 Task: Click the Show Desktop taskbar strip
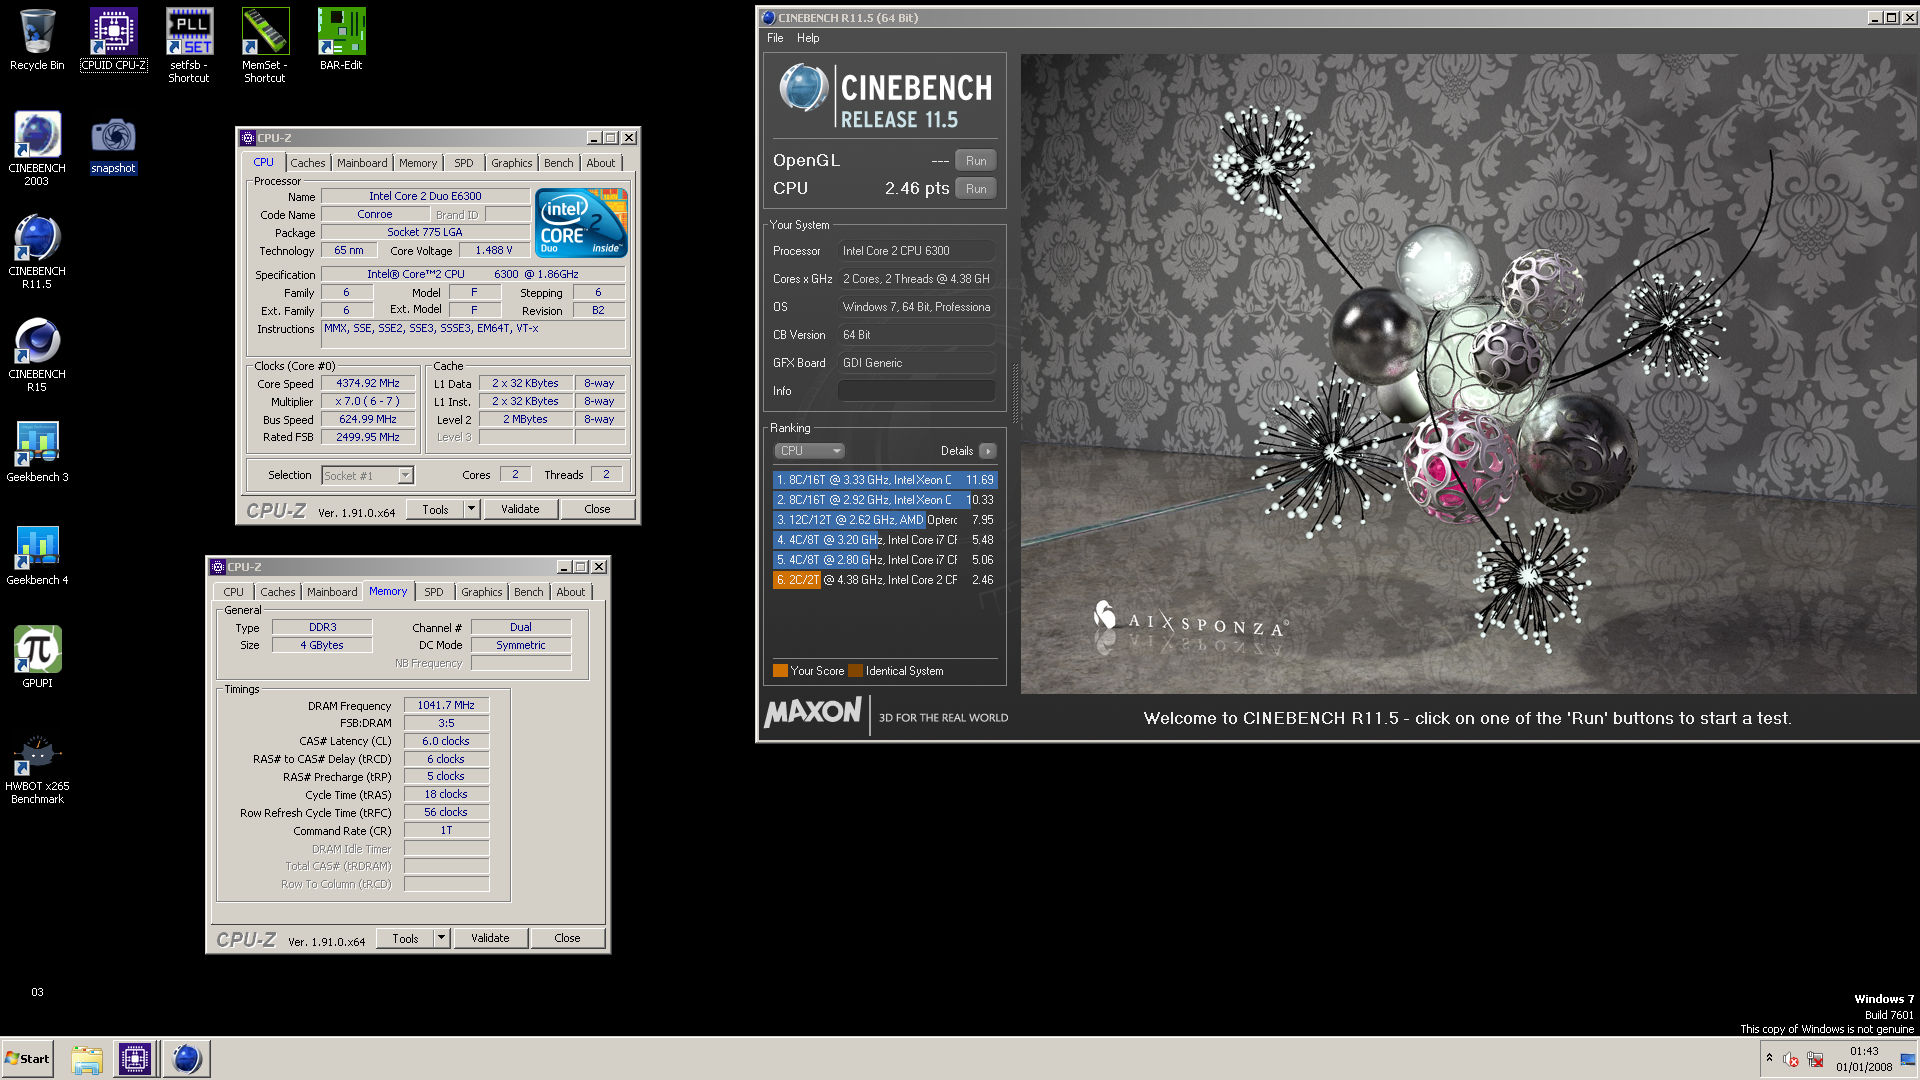1909,1059
